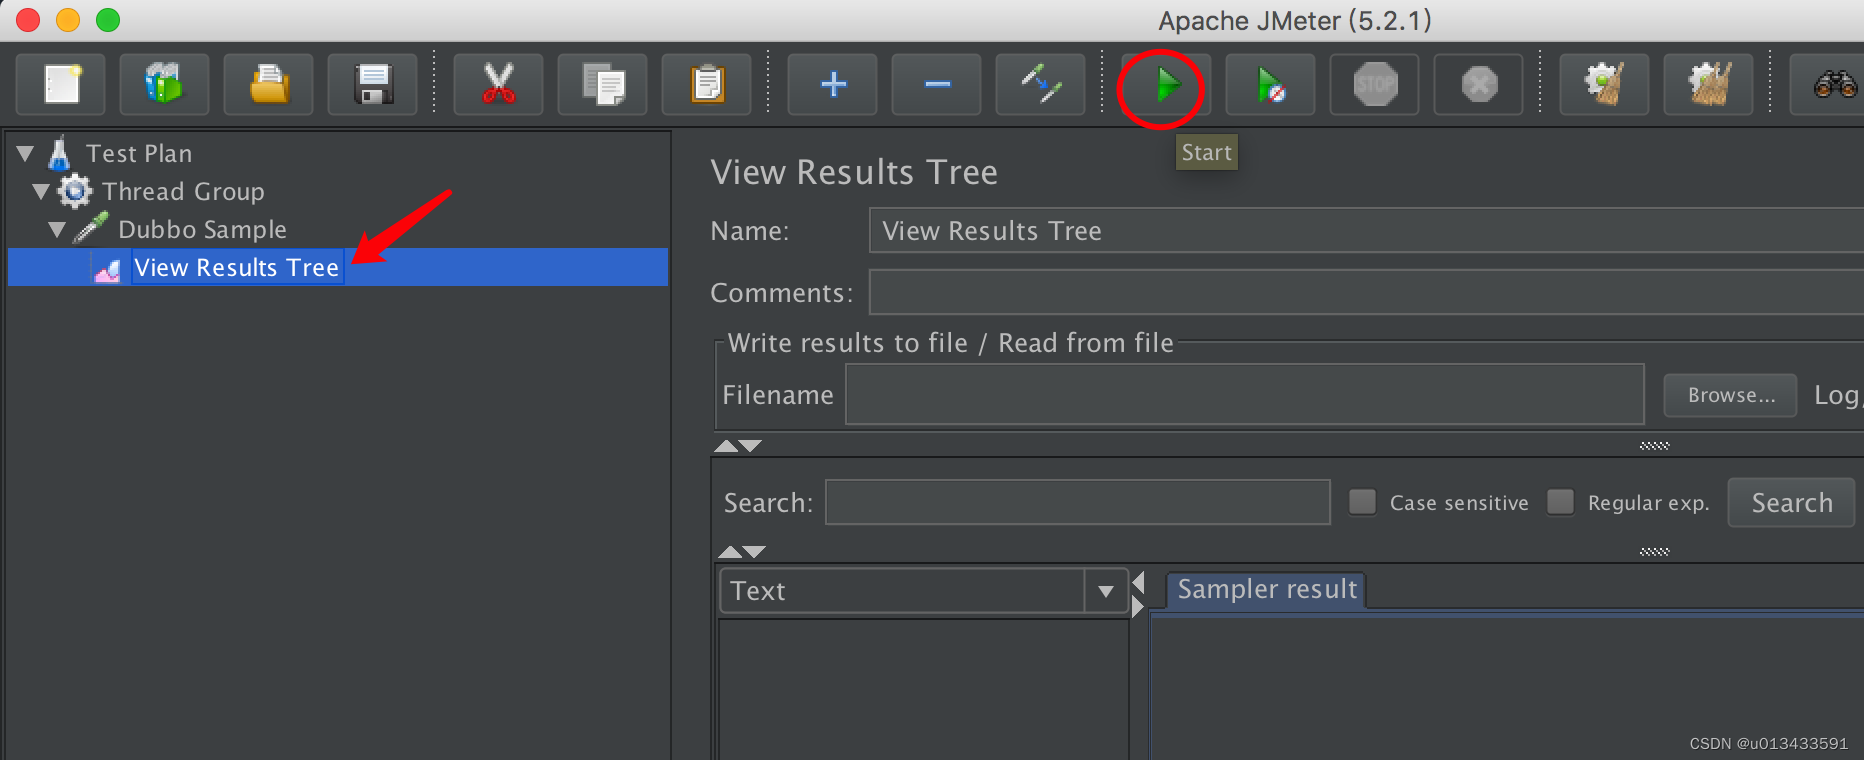
Task: Collapse results list with left split arrow
Action: click(1138, 583)
